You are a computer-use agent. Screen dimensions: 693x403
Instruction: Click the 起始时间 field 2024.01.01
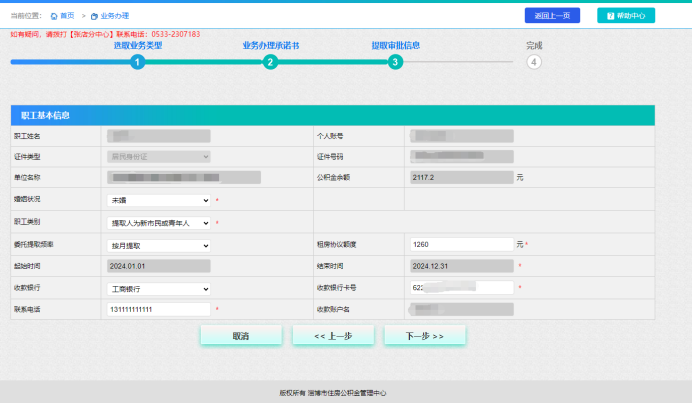tap(159, 266)
